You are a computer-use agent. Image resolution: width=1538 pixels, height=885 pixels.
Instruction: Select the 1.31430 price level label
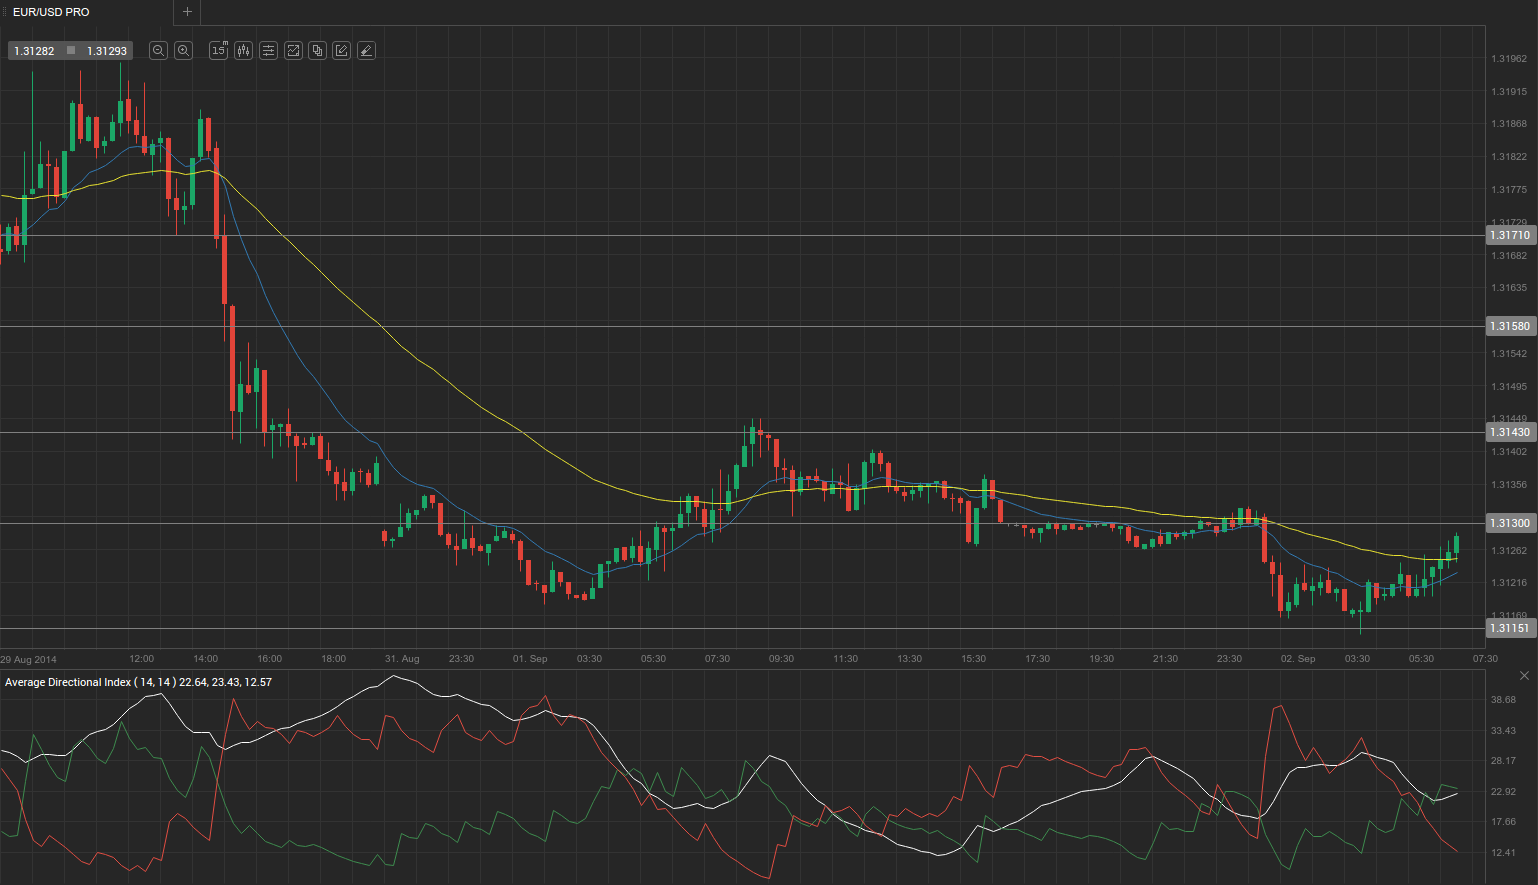tap(1510, 433)
